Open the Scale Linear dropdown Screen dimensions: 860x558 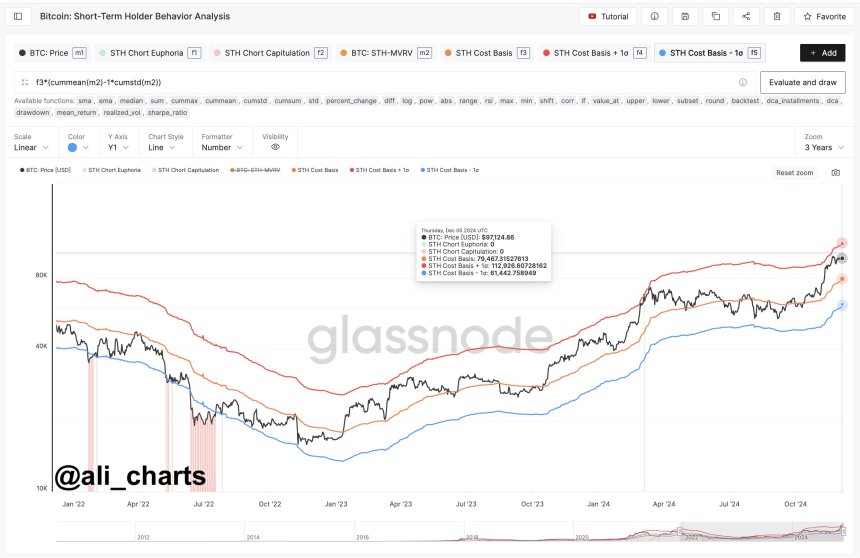(x=30, y=147)
